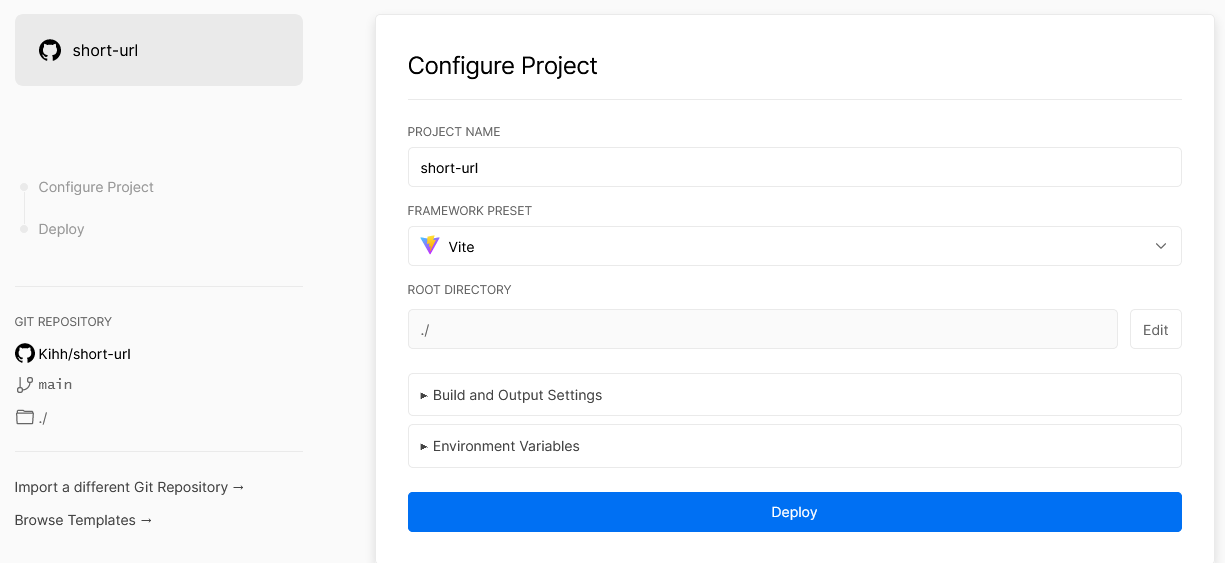Expand Build and Output Settings
Screen dimensions: 1225x563
point(795,395)
